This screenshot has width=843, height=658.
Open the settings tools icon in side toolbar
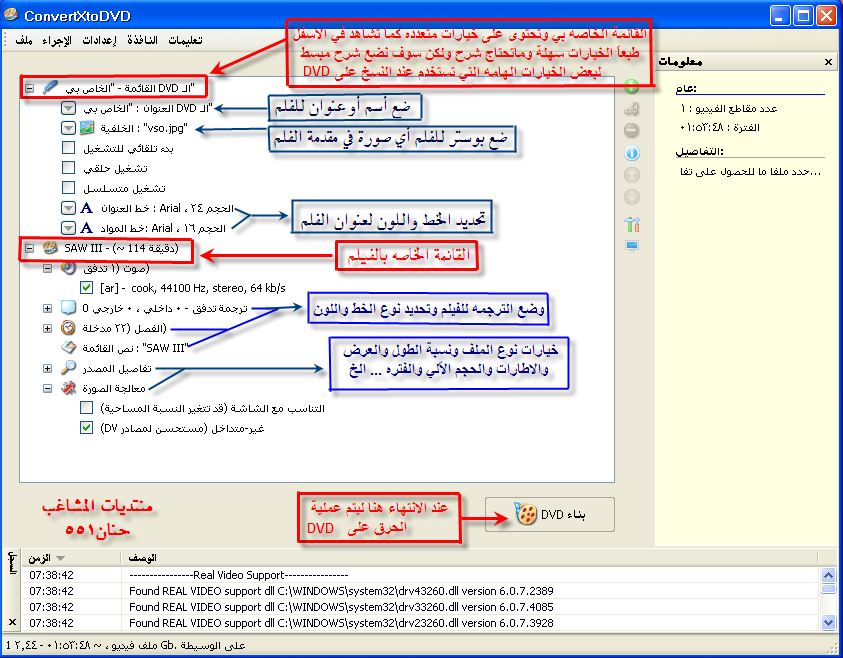pyautogui.click(x=631, y=224)
